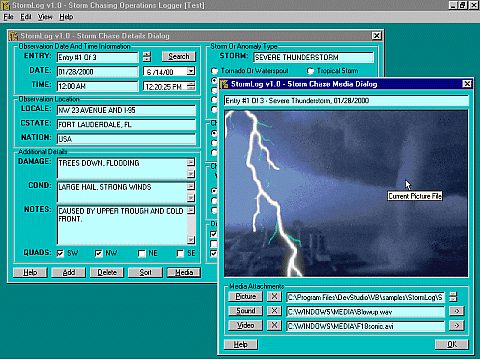Click the Picture button in Media Attachments

(246, 297)
